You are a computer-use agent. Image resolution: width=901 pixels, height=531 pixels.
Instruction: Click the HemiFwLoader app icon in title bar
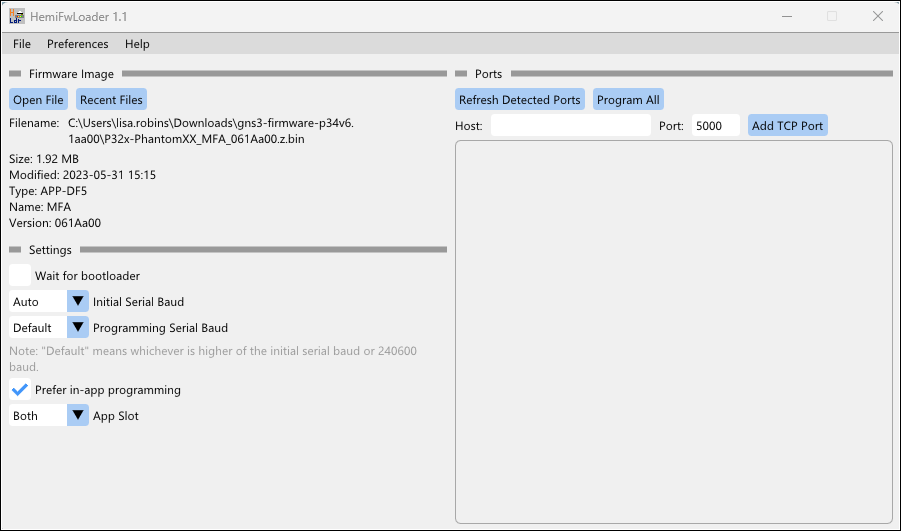point(17,16)
